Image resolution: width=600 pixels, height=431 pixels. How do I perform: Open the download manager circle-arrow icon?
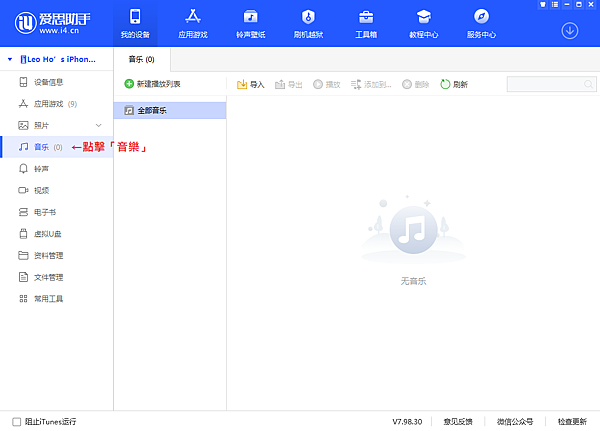point(570,31)
